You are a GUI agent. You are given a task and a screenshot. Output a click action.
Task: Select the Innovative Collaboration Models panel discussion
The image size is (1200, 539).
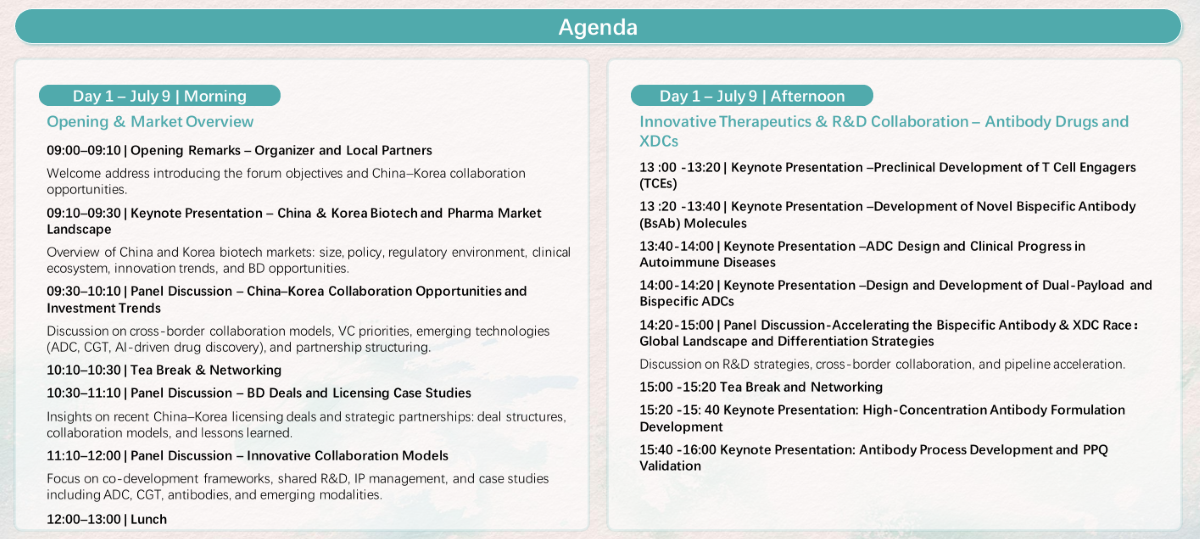tap(247, 456)
